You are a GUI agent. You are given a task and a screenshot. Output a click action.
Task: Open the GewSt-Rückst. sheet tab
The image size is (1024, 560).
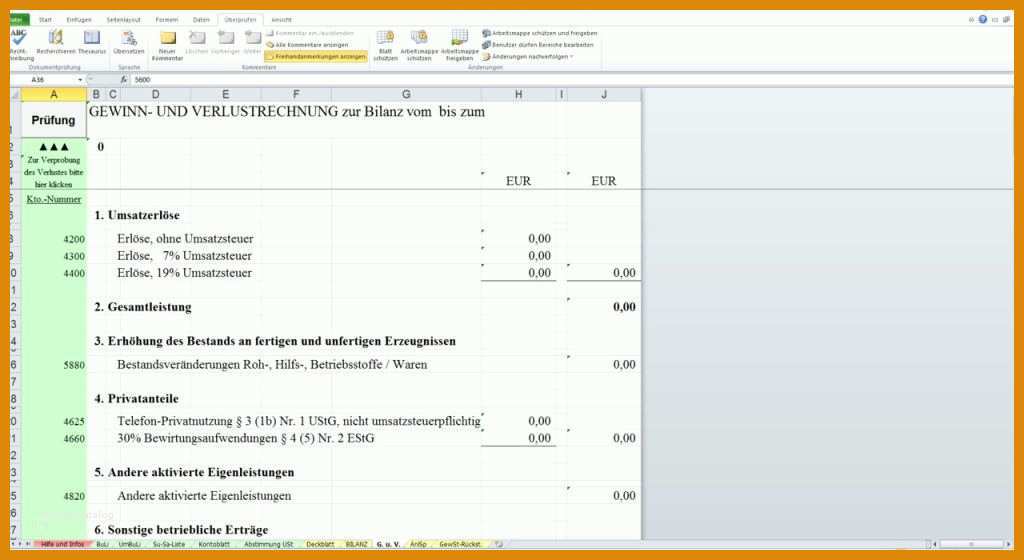point(460,544)
